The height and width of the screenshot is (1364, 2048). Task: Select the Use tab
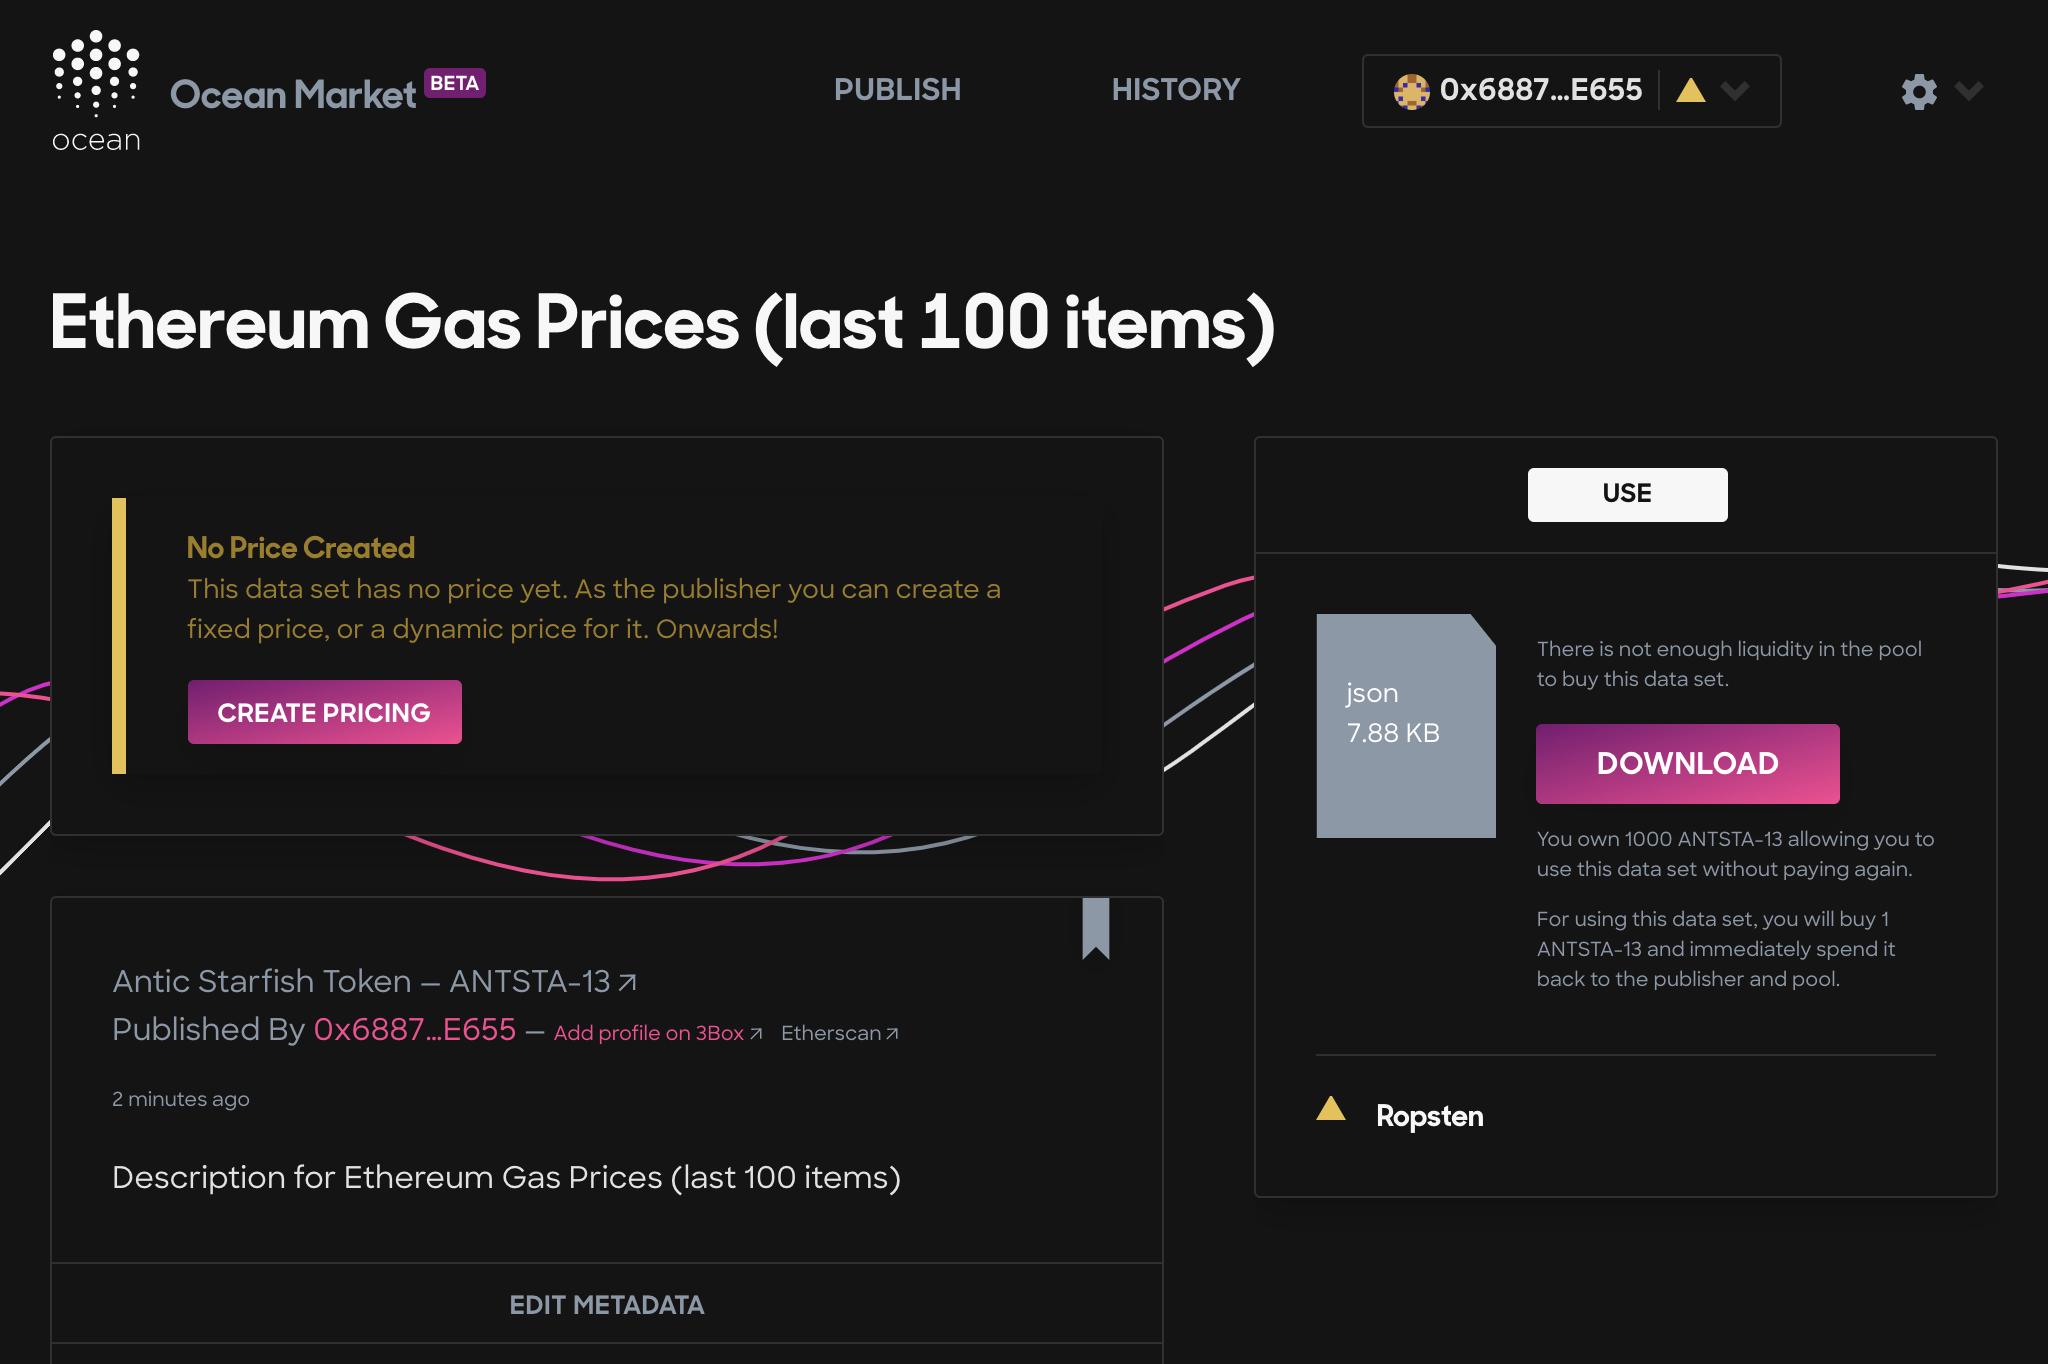pyautogui.click(x=1627, y=494)
